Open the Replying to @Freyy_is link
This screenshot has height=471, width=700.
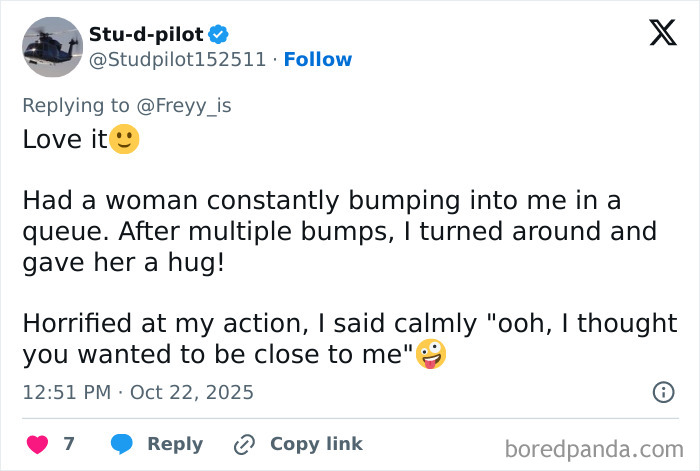127,106
